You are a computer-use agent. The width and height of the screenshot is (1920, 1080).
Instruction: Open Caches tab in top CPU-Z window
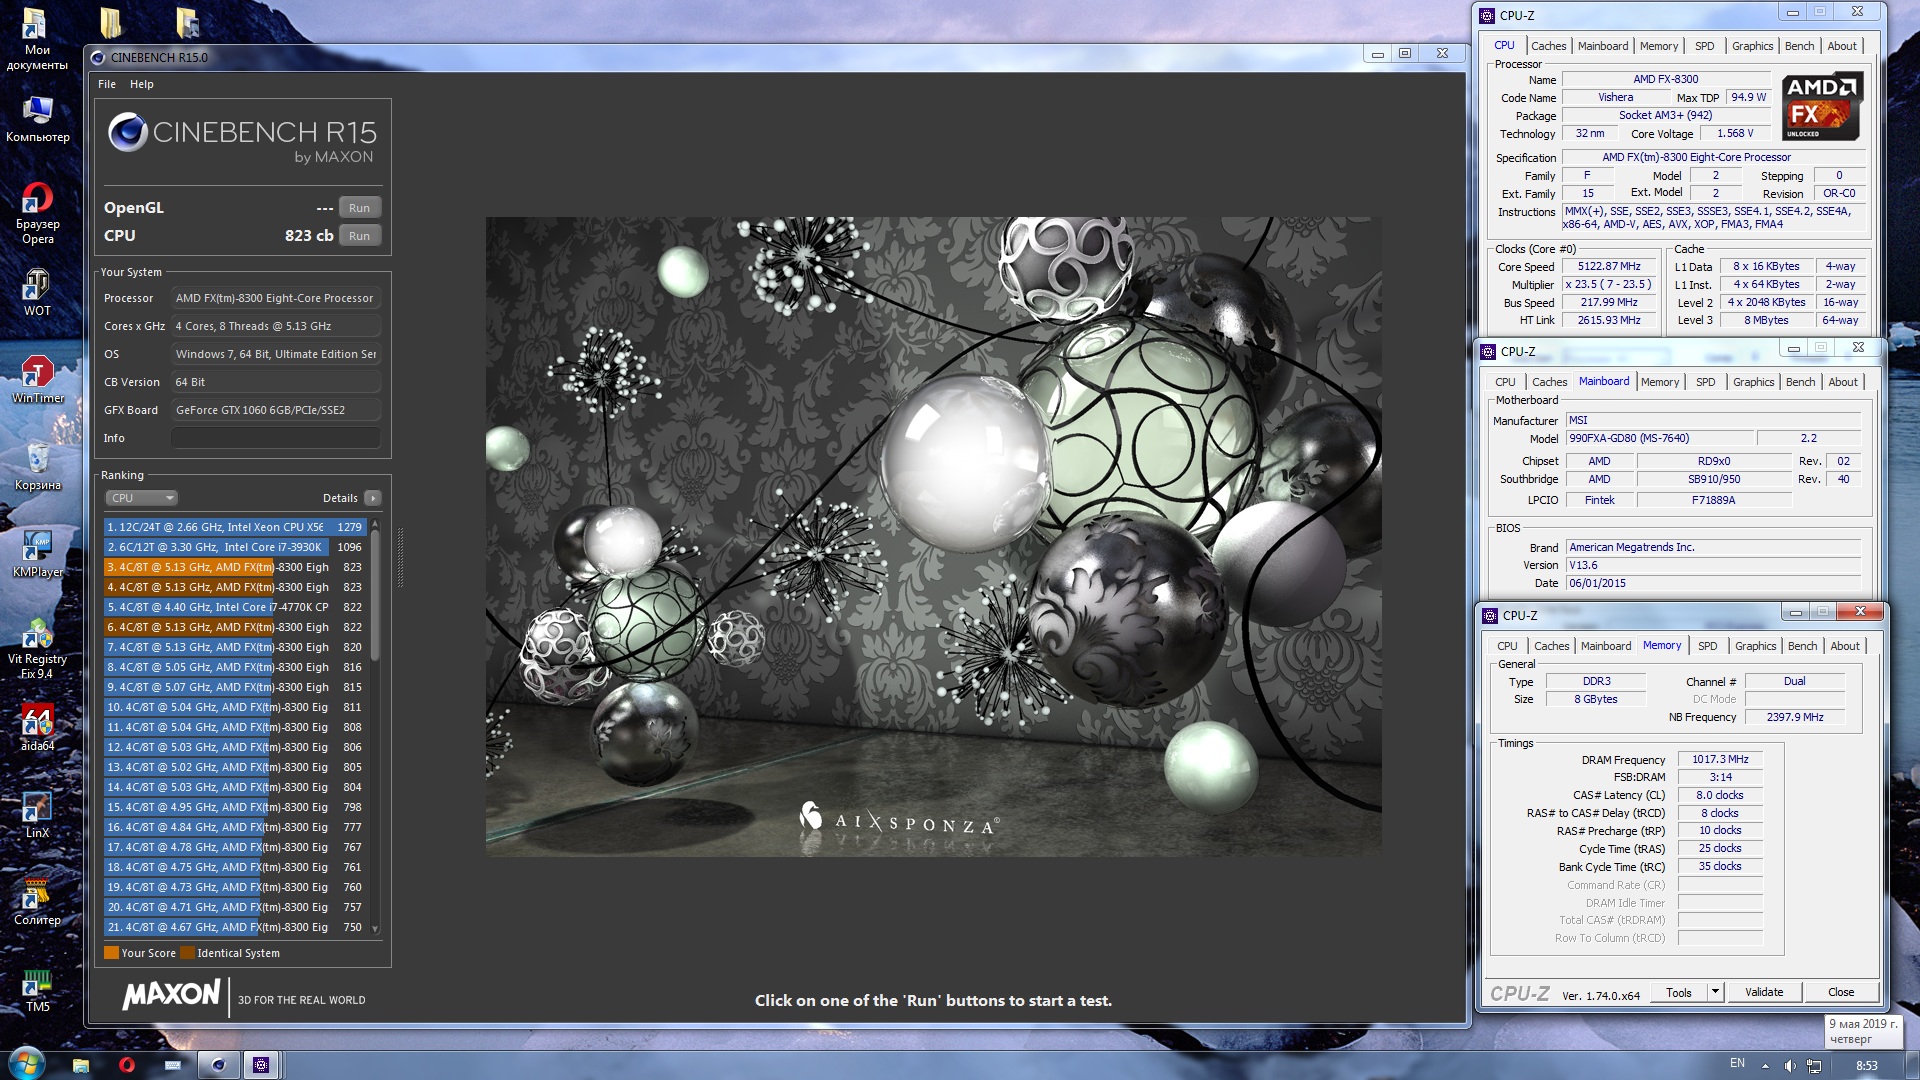pyautogui.click(x=1548, y=46)
